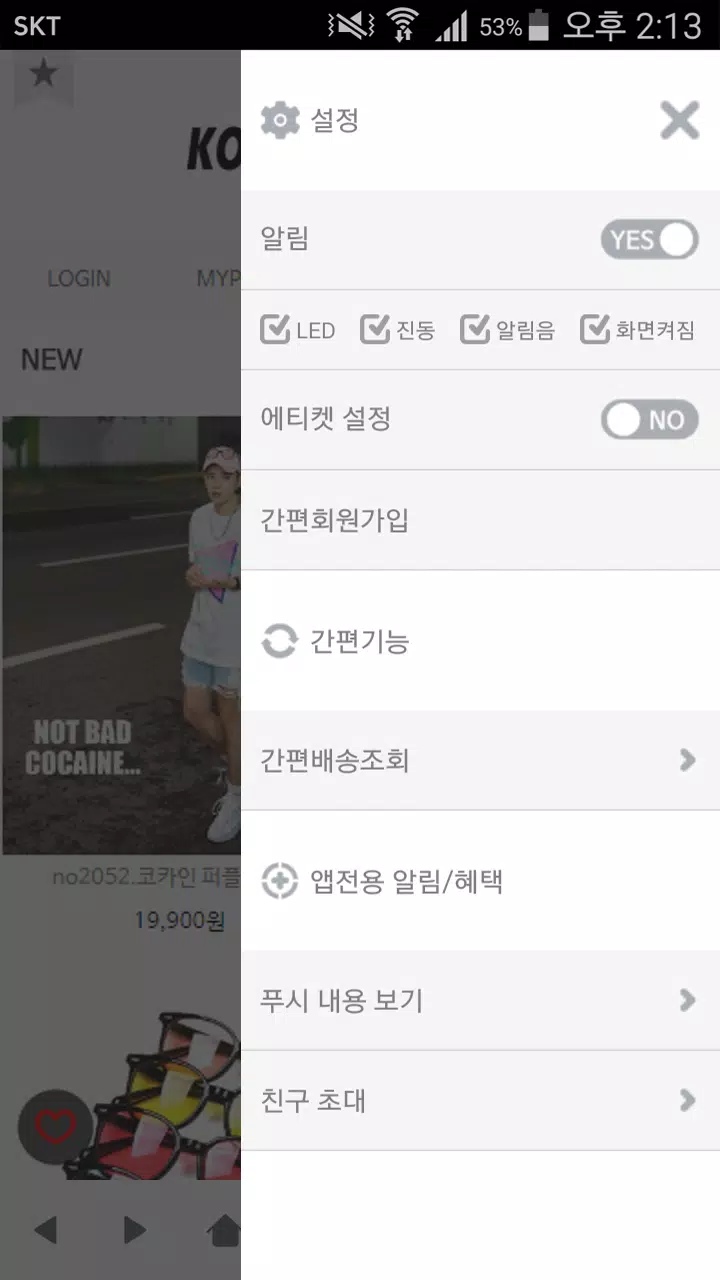The width and height of the screenshot is (720, 1280).
Task: Tap the heart wishlist icon
Action: tap(55, 1127)
